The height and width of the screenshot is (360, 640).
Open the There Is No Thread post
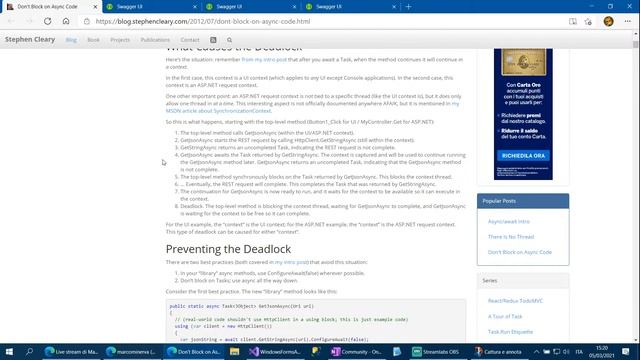coord(511,237)
